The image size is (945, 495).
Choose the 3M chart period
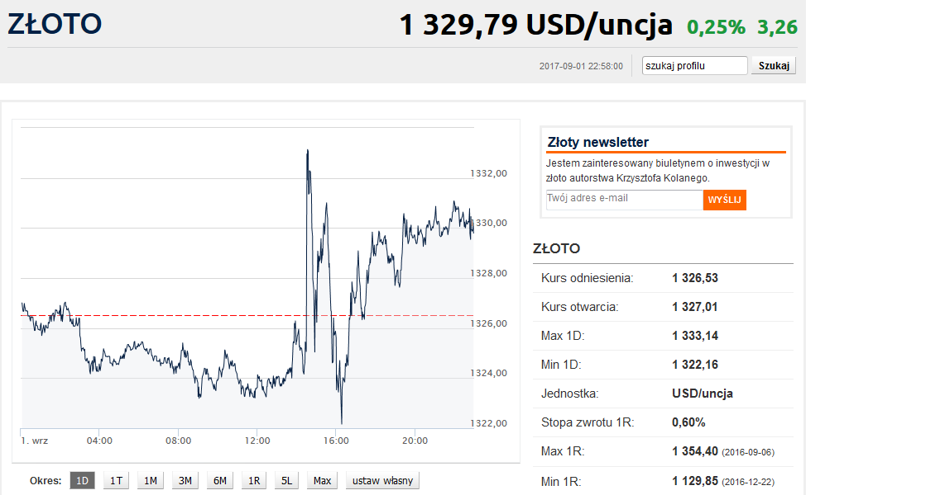tap(185, 481)
